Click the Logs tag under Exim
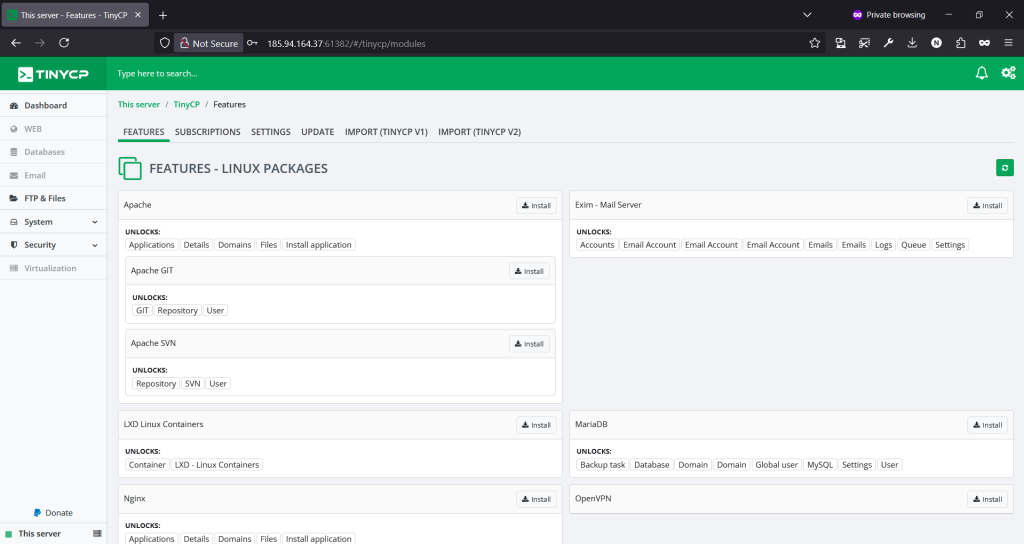 883,245
